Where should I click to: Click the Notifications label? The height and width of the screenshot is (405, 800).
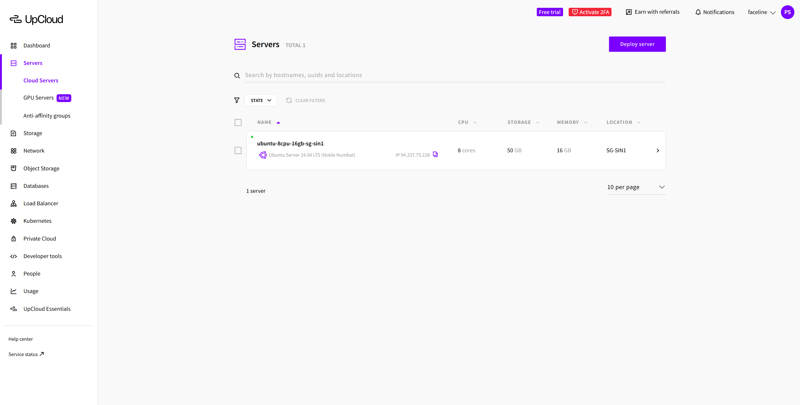(718, 12)
